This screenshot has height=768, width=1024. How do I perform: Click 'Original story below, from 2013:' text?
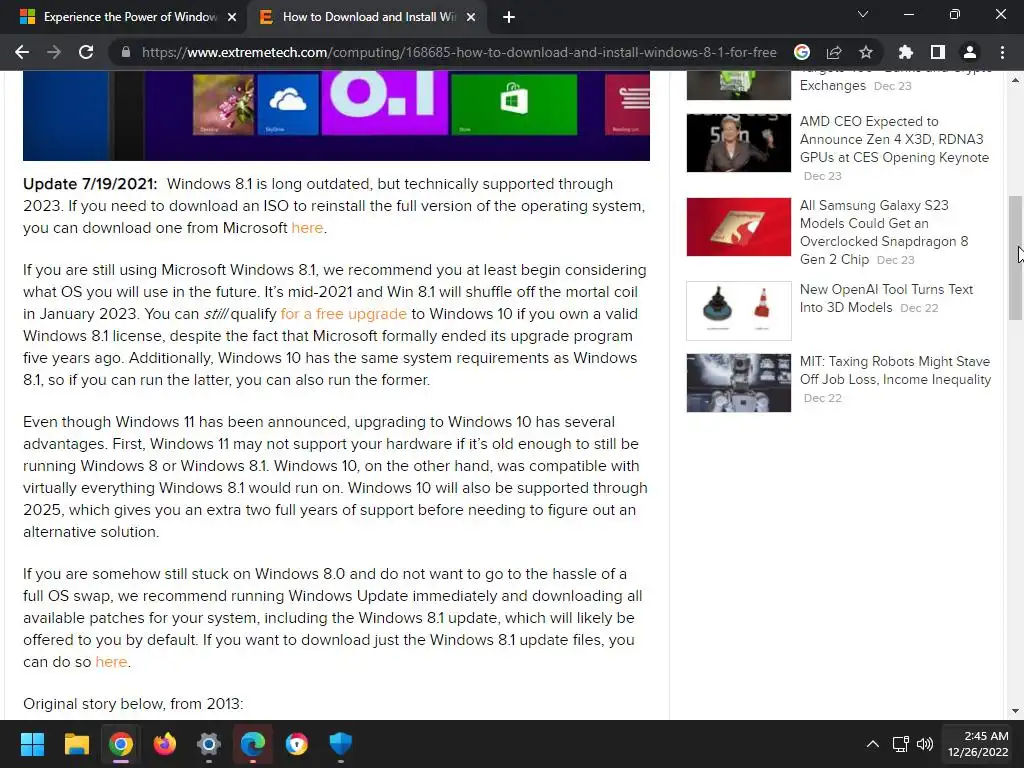point(133,704)
